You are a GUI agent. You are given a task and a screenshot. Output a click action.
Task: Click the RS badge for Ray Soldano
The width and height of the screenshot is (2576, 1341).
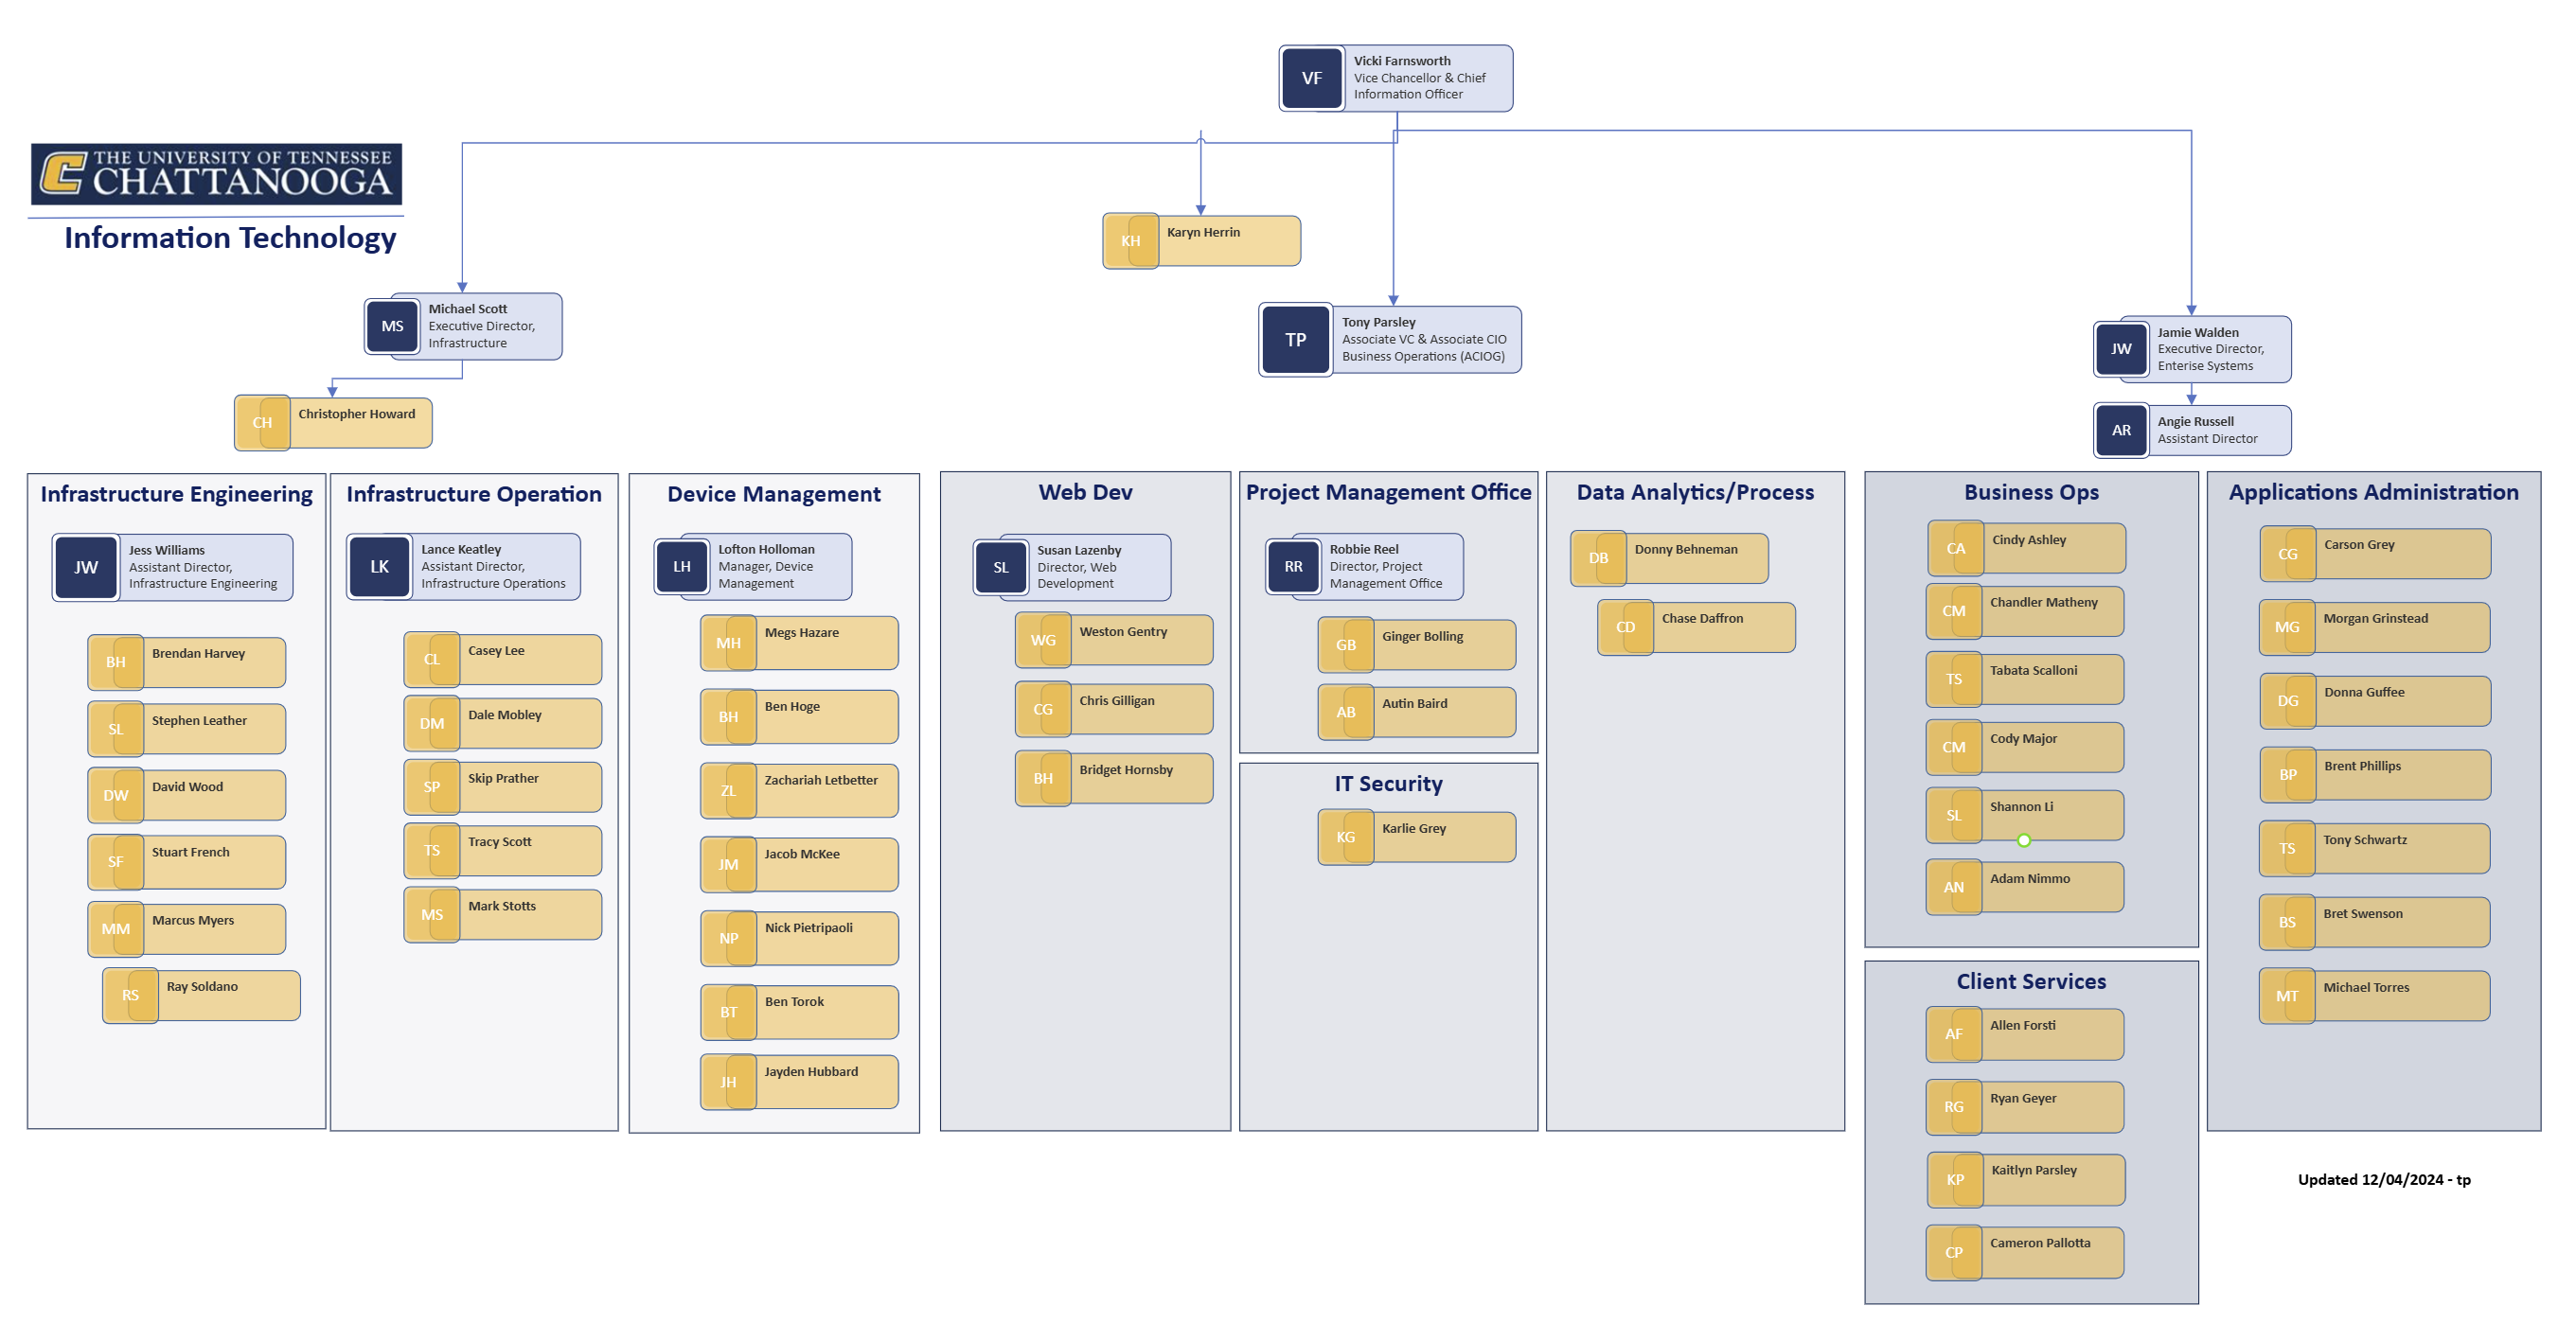tap(130, 995)
